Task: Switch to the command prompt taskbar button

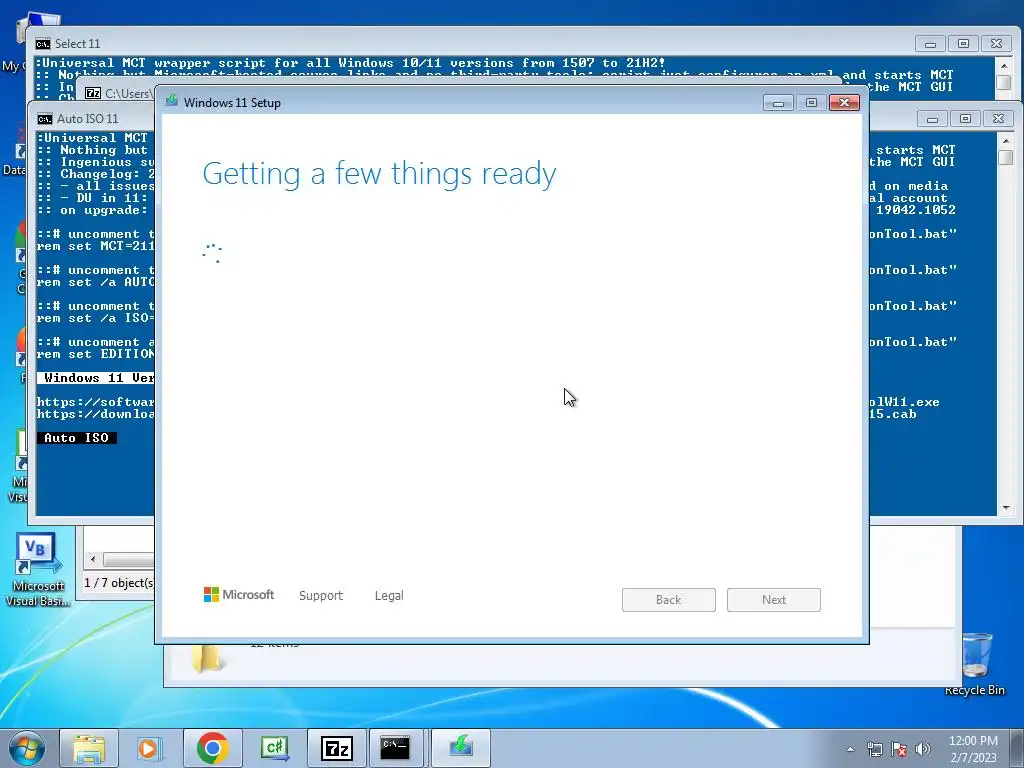Action: (396, 748)
